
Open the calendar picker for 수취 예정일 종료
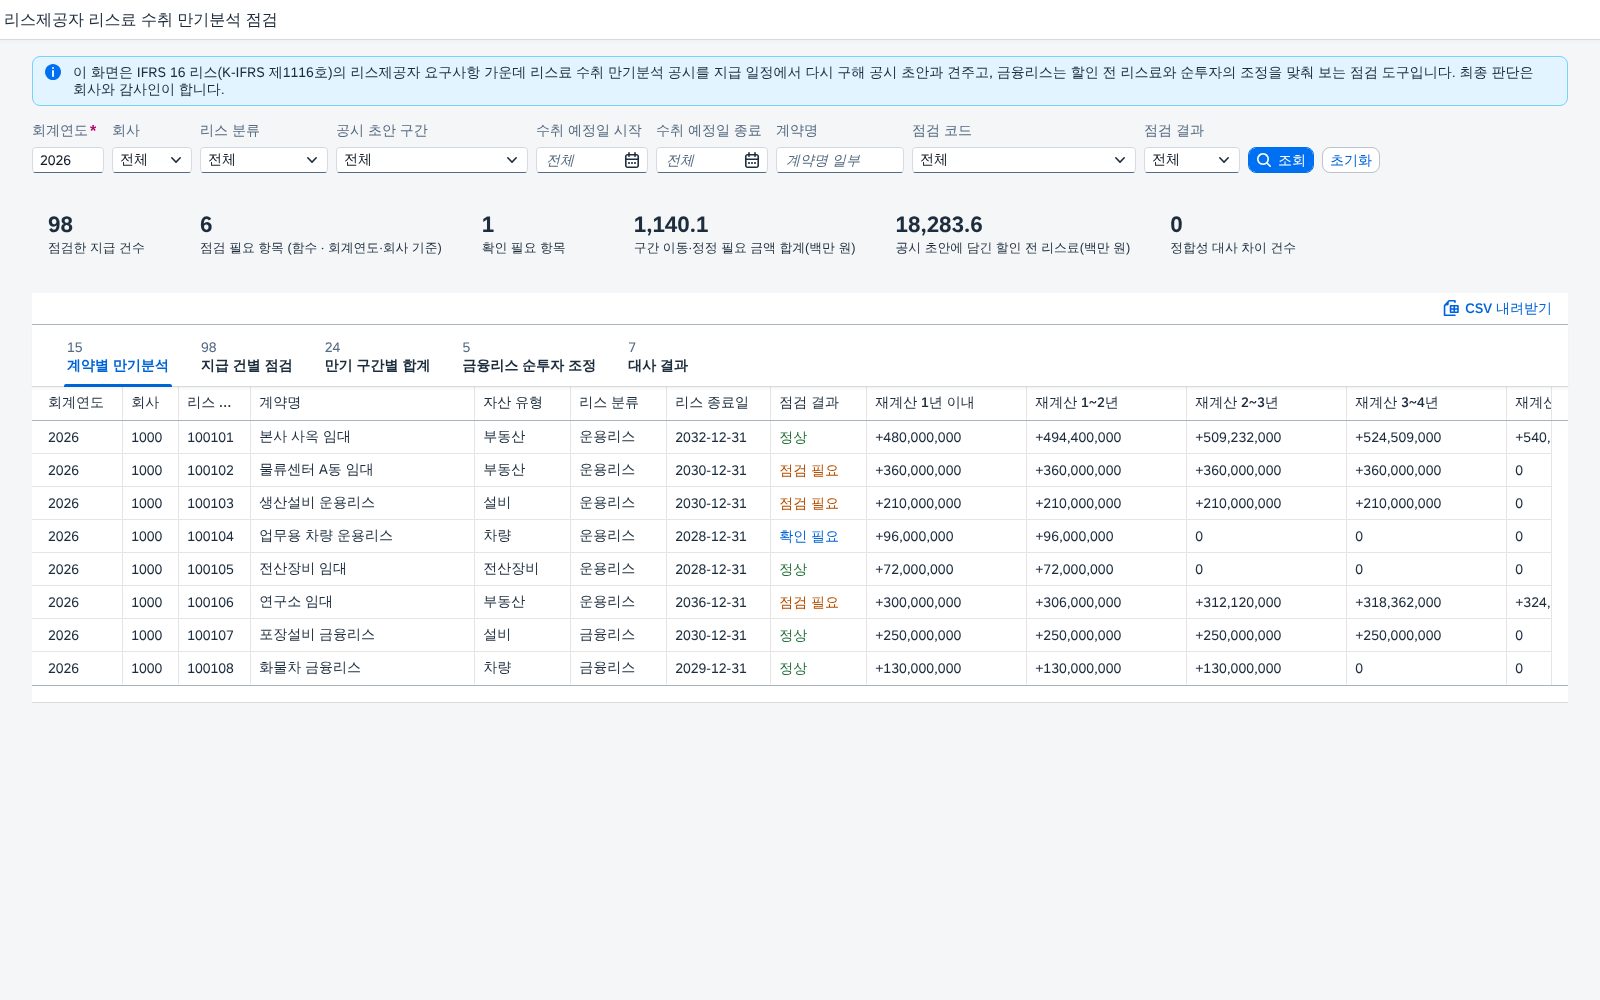(x=752, y=160)
